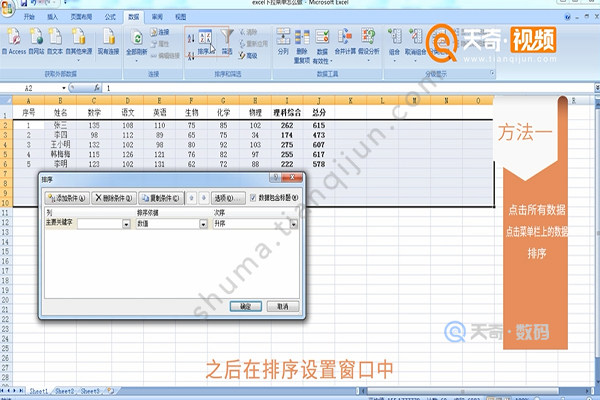Switch to the Home (开始) ribbon tab
The image size is (600, 400).
(x=29, y=17)
